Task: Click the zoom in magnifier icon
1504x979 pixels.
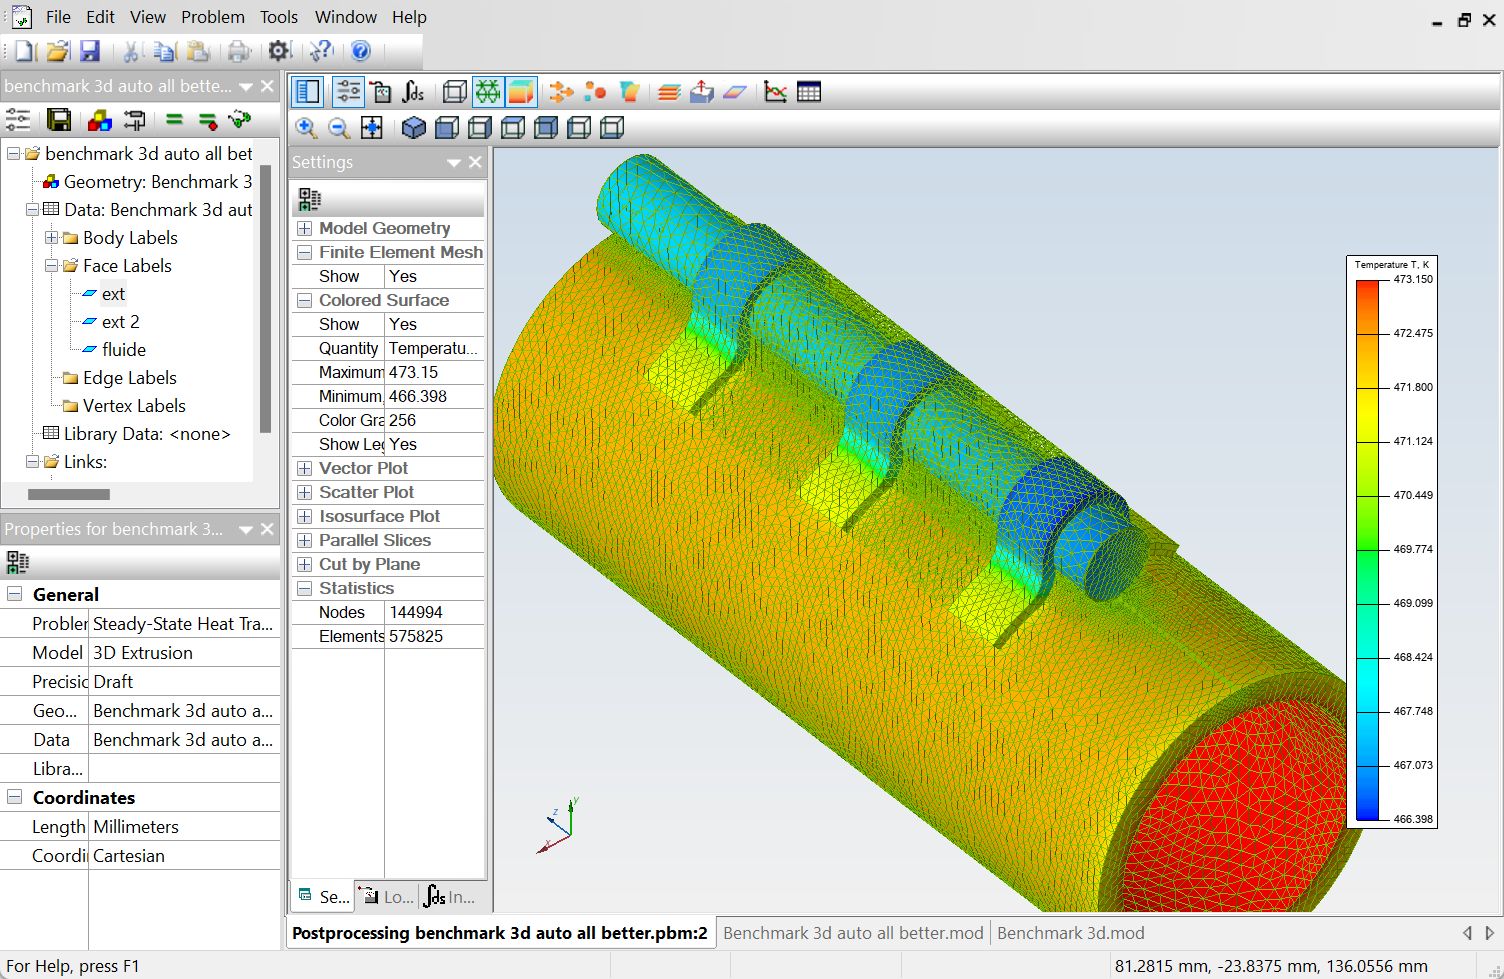Action: (x=306, y=128)
